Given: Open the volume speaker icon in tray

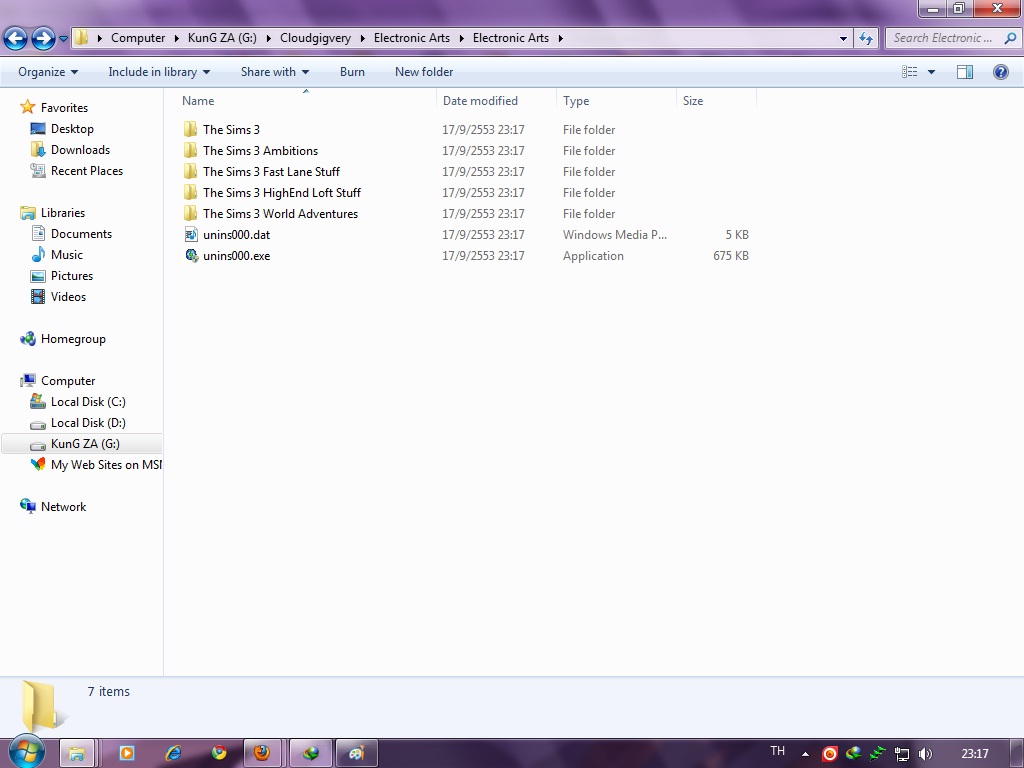Looking at the screenshot, I should [925, 754].
